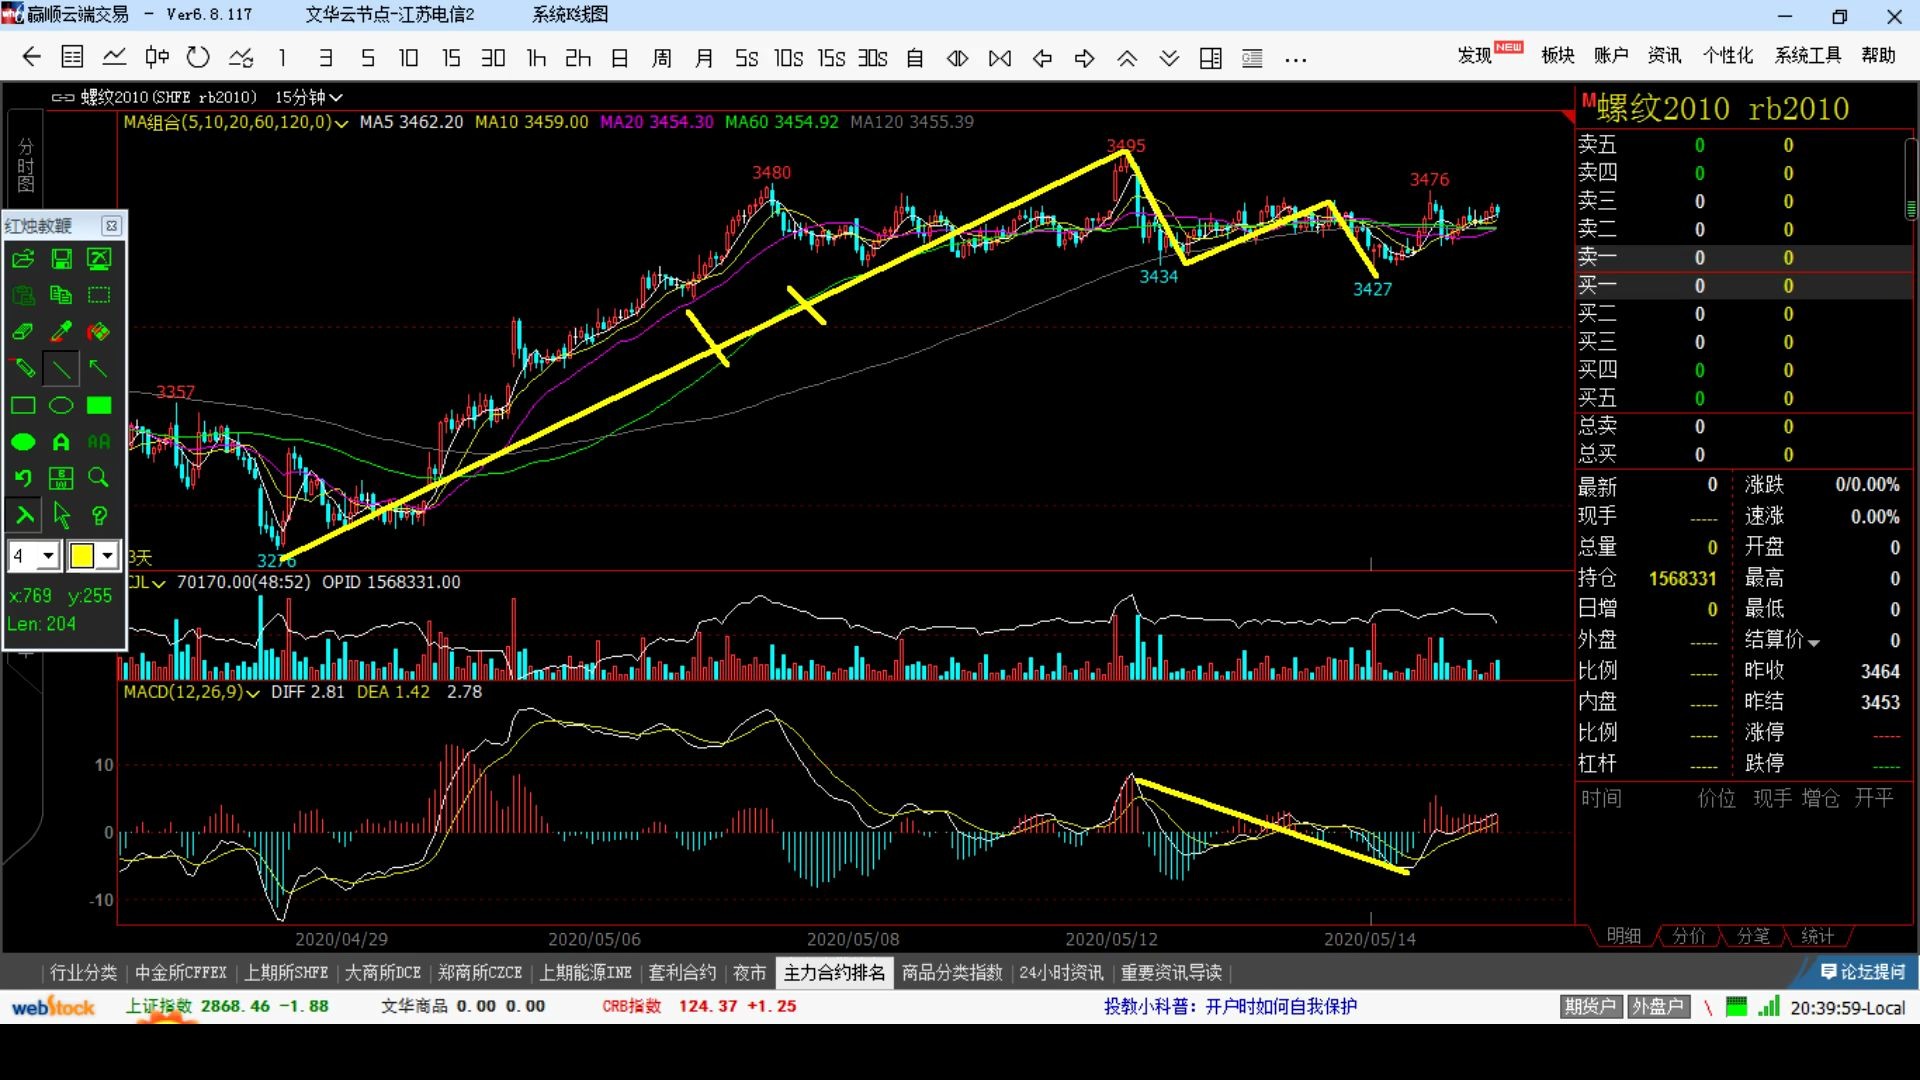Select the mouse pointer tool

(x=61, y=515)
